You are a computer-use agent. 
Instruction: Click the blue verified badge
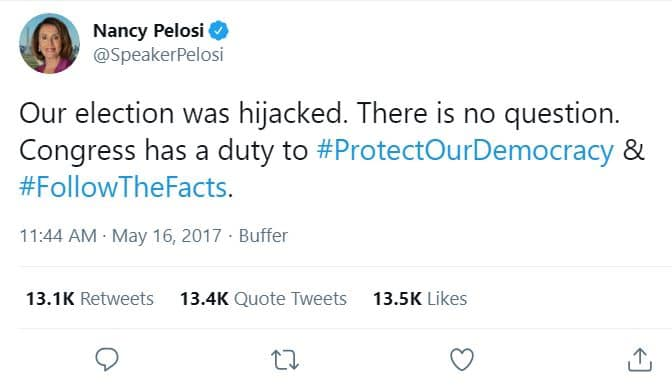[219, 31]
